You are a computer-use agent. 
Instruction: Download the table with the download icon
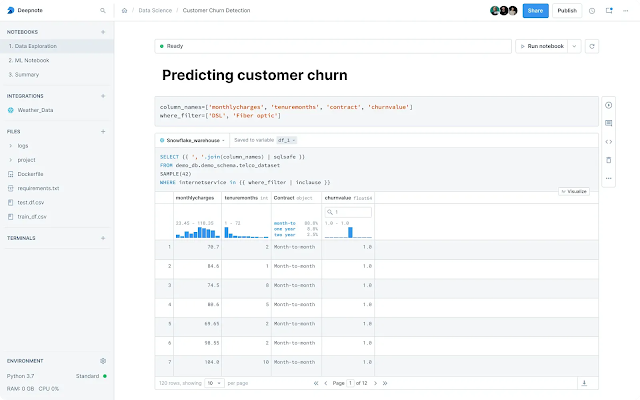[583, 382]
